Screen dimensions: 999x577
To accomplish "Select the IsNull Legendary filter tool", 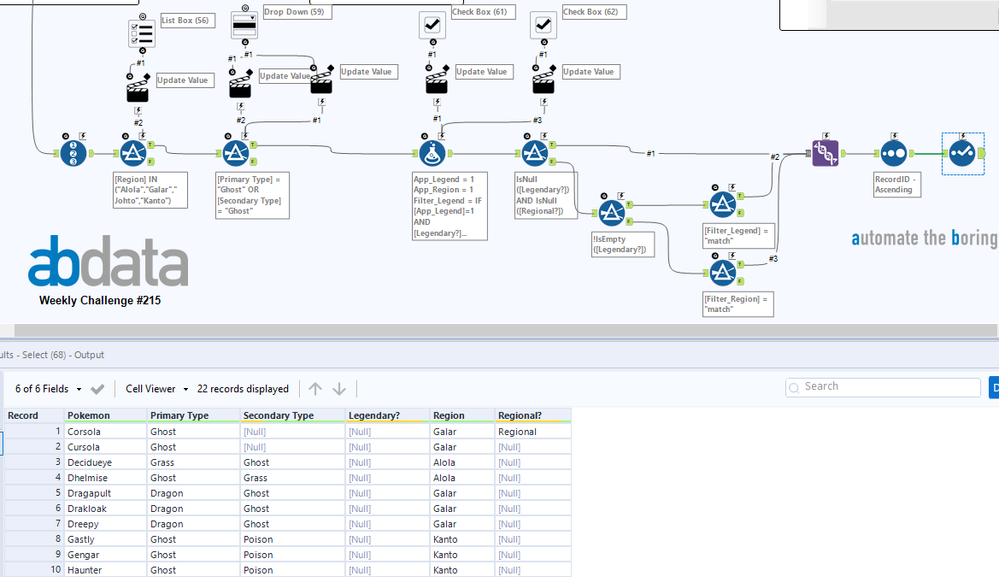I will [x=535, y=153].
